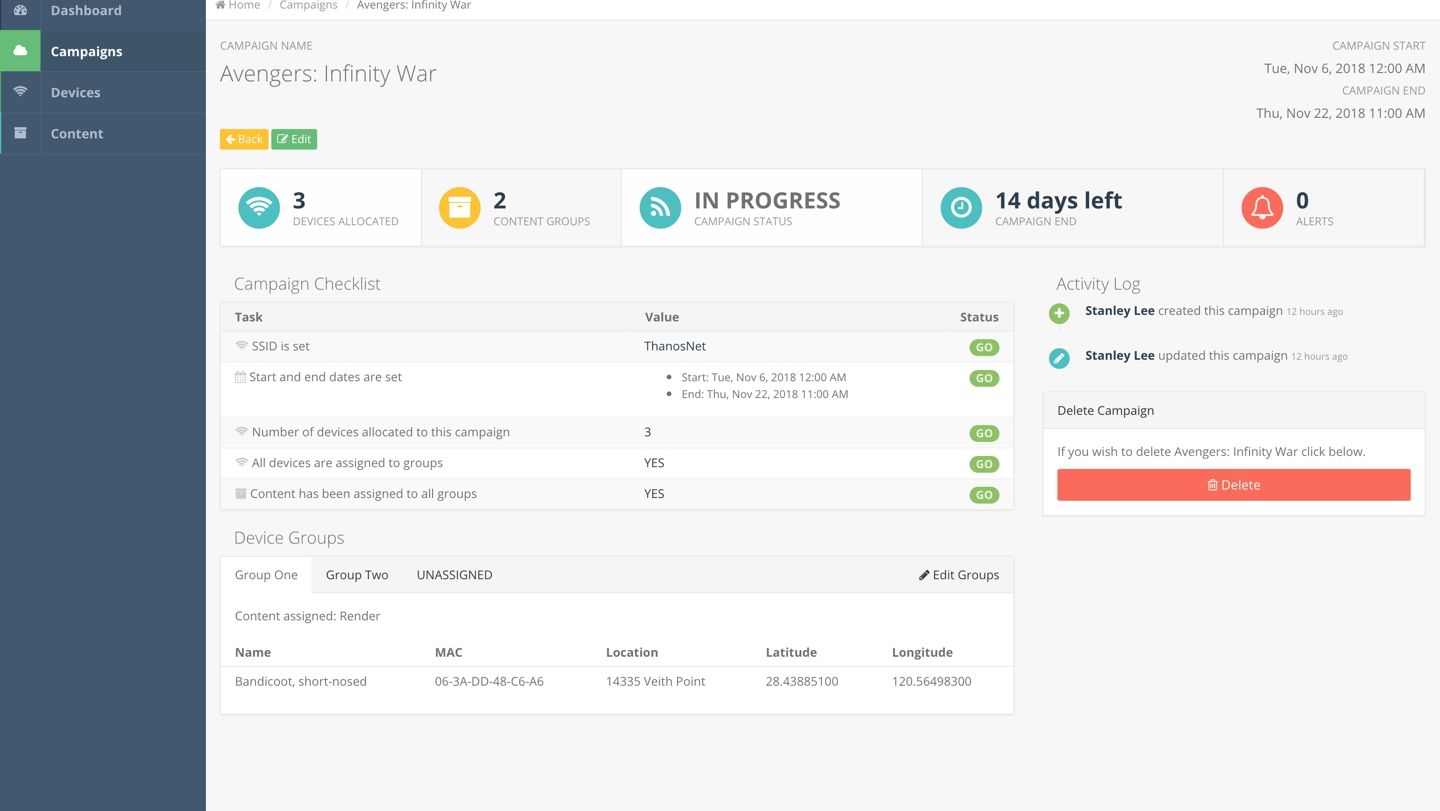Click the pencil icon in Activity Log
This screenshot has height=811, width=1440.
point(1059,358)
